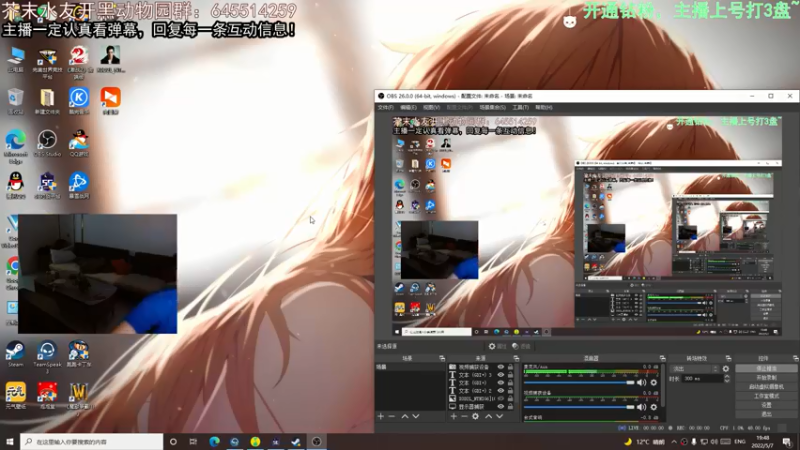Move scene down with arrow icon
This screenshot has width=800, height=450.
[x=416, y=416]
